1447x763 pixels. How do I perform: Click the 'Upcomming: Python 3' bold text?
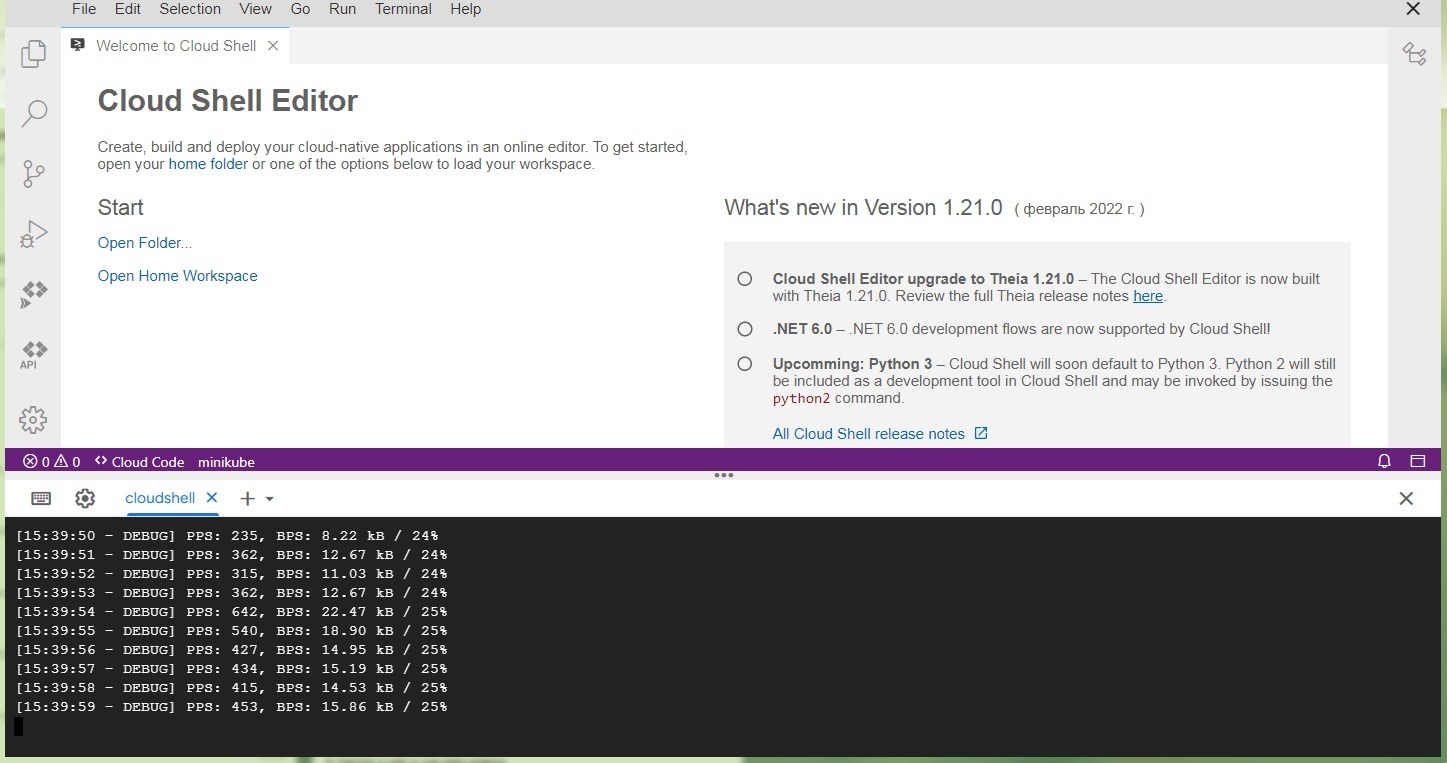click(852, 364)
